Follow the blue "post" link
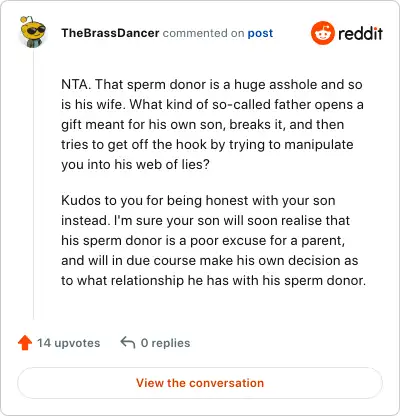This screenshot has height=416, width=400. click(260, 33)
